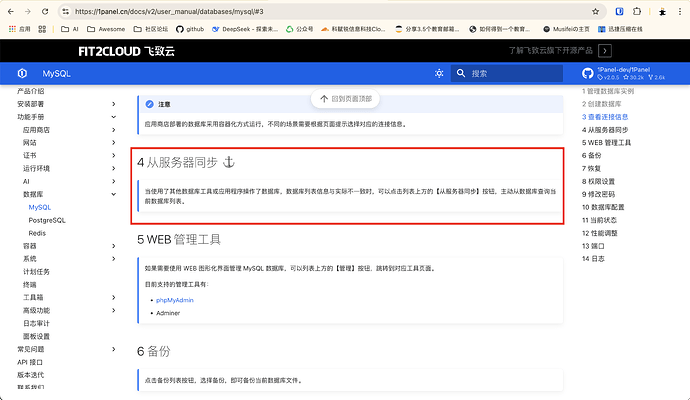
Task: Open the 应用 apps bookmark
Action: [x=19, y=29]
